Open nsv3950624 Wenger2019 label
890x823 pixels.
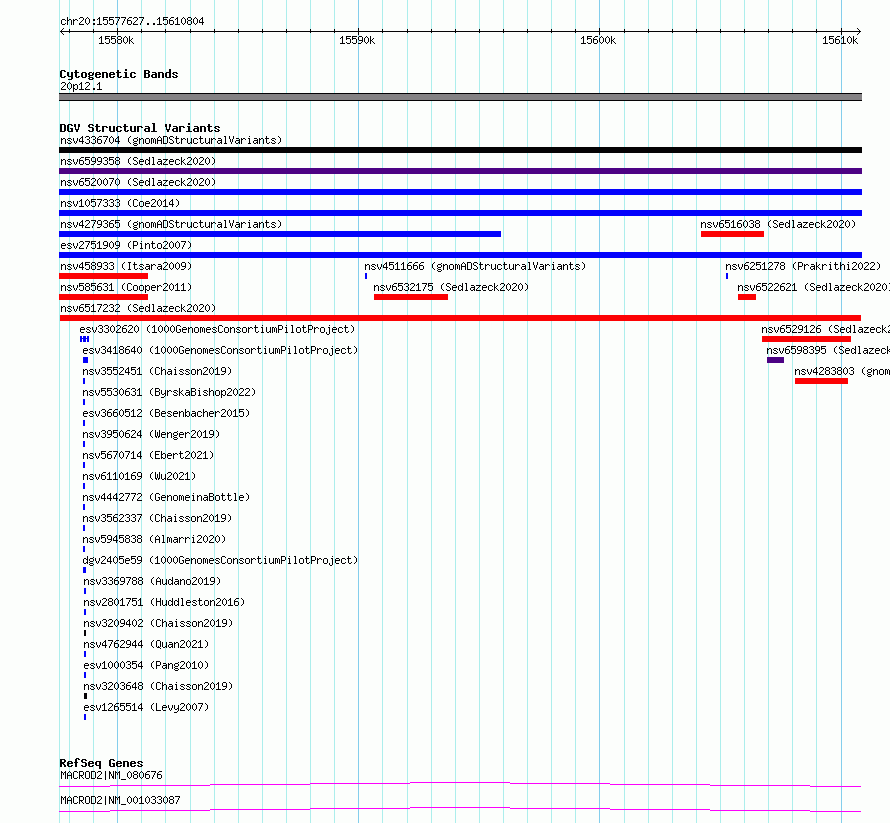click(x=151, y=434)
